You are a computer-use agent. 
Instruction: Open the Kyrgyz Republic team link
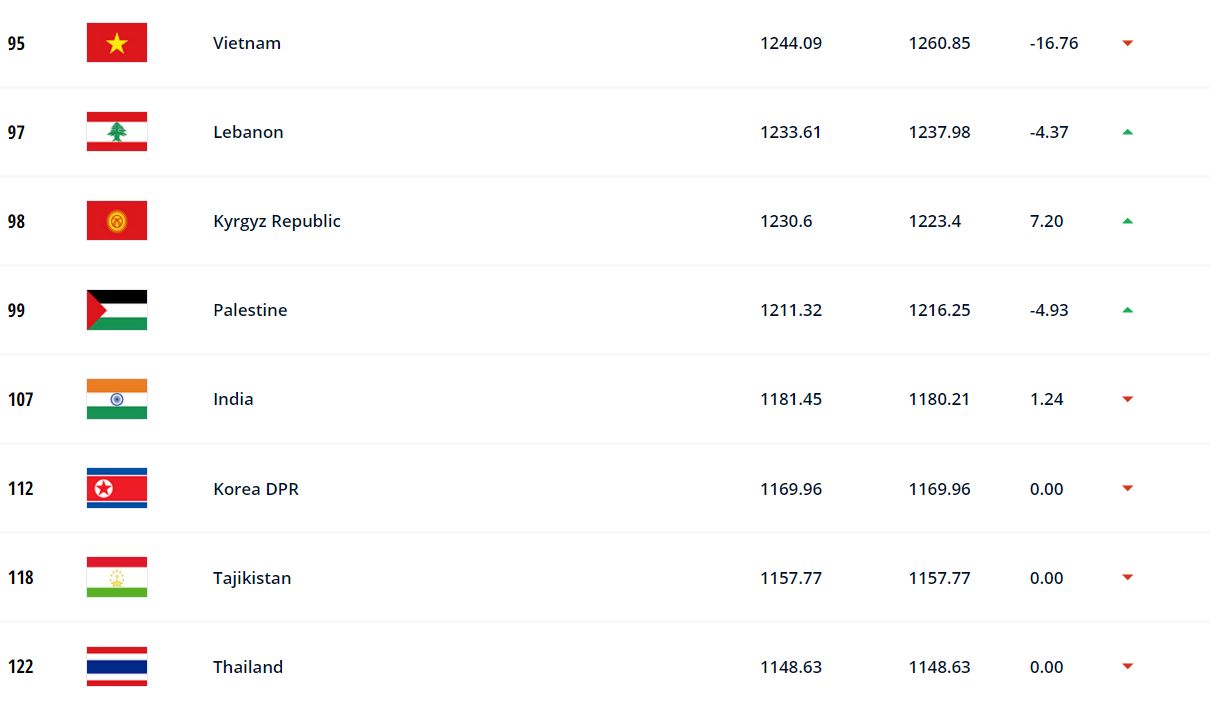[277, 221]
